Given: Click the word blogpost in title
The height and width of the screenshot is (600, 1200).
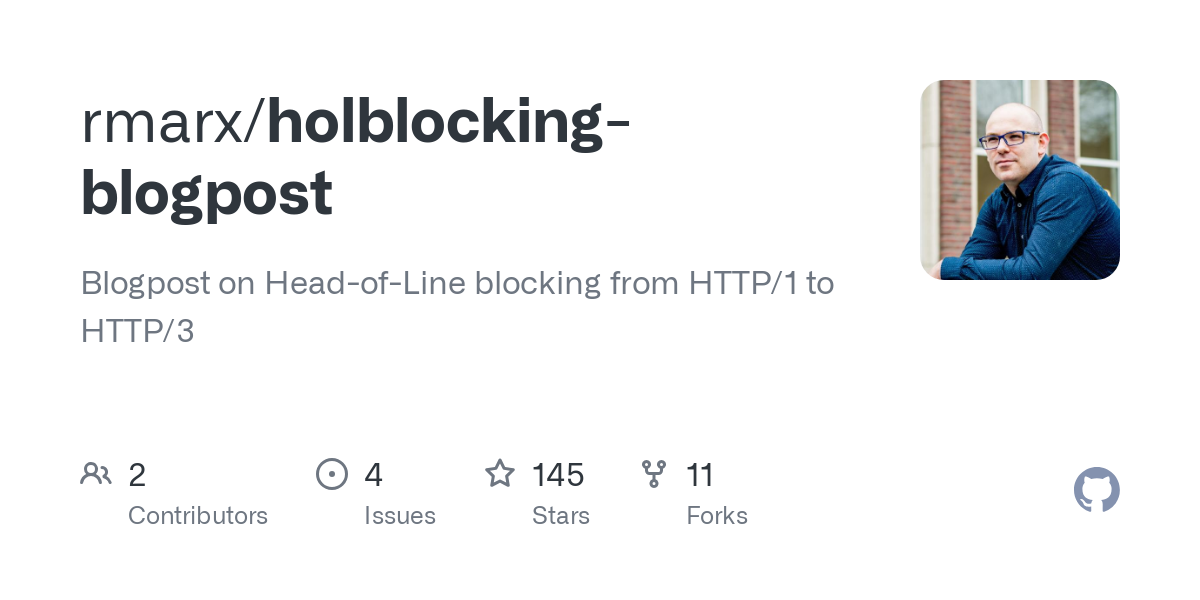Looking at the screenshot, I should 206,194.
